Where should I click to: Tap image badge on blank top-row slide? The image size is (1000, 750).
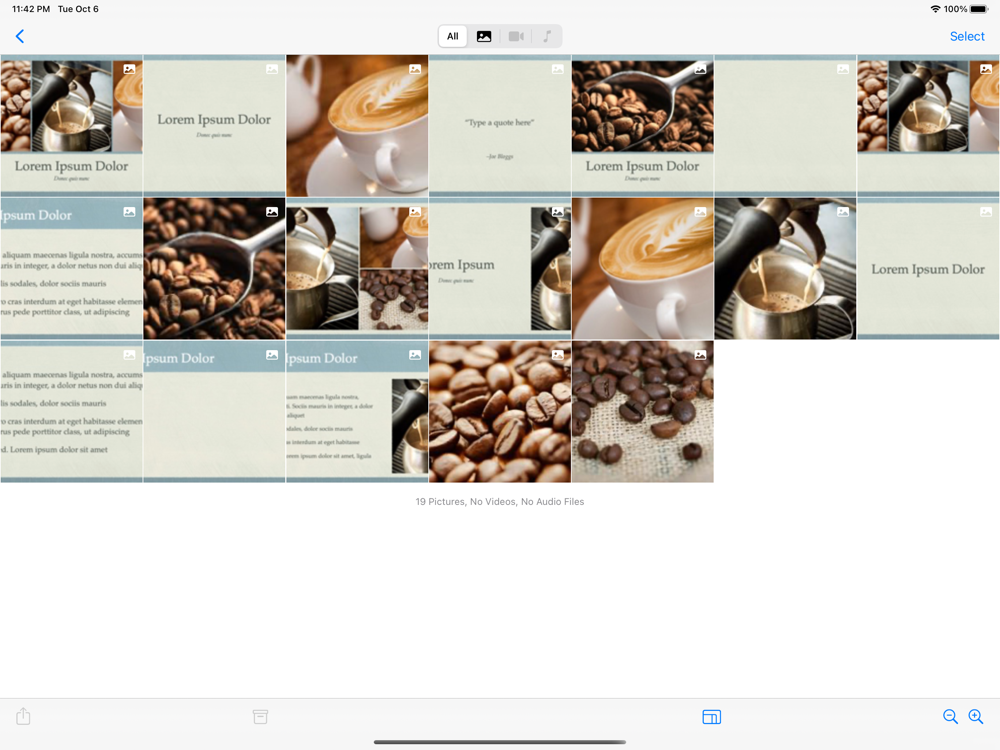843,69
